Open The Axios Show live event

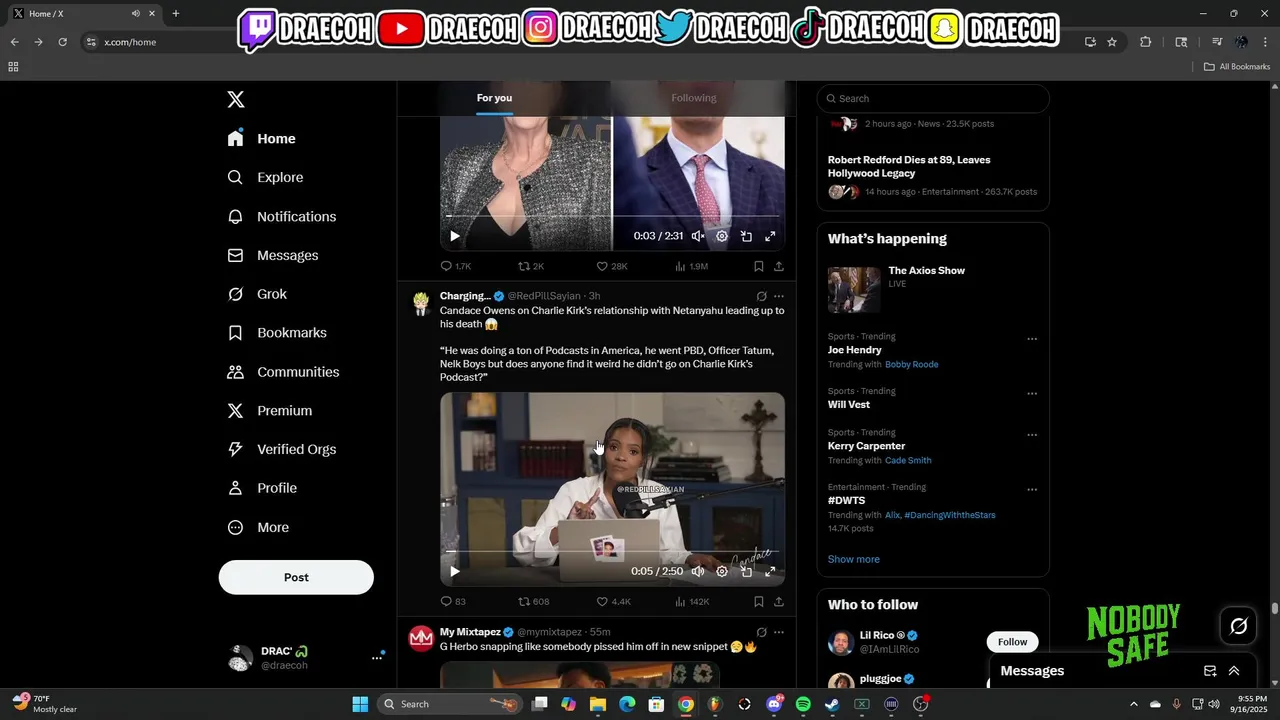[x=933, y=290]
